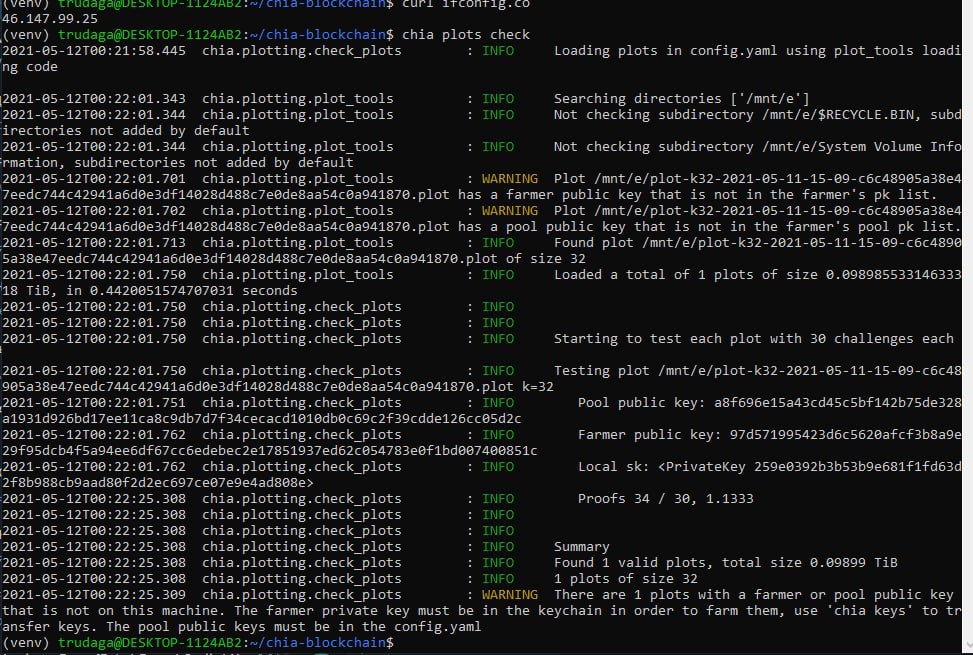Click the 'Pool public key:' label

tap(642, 403)
